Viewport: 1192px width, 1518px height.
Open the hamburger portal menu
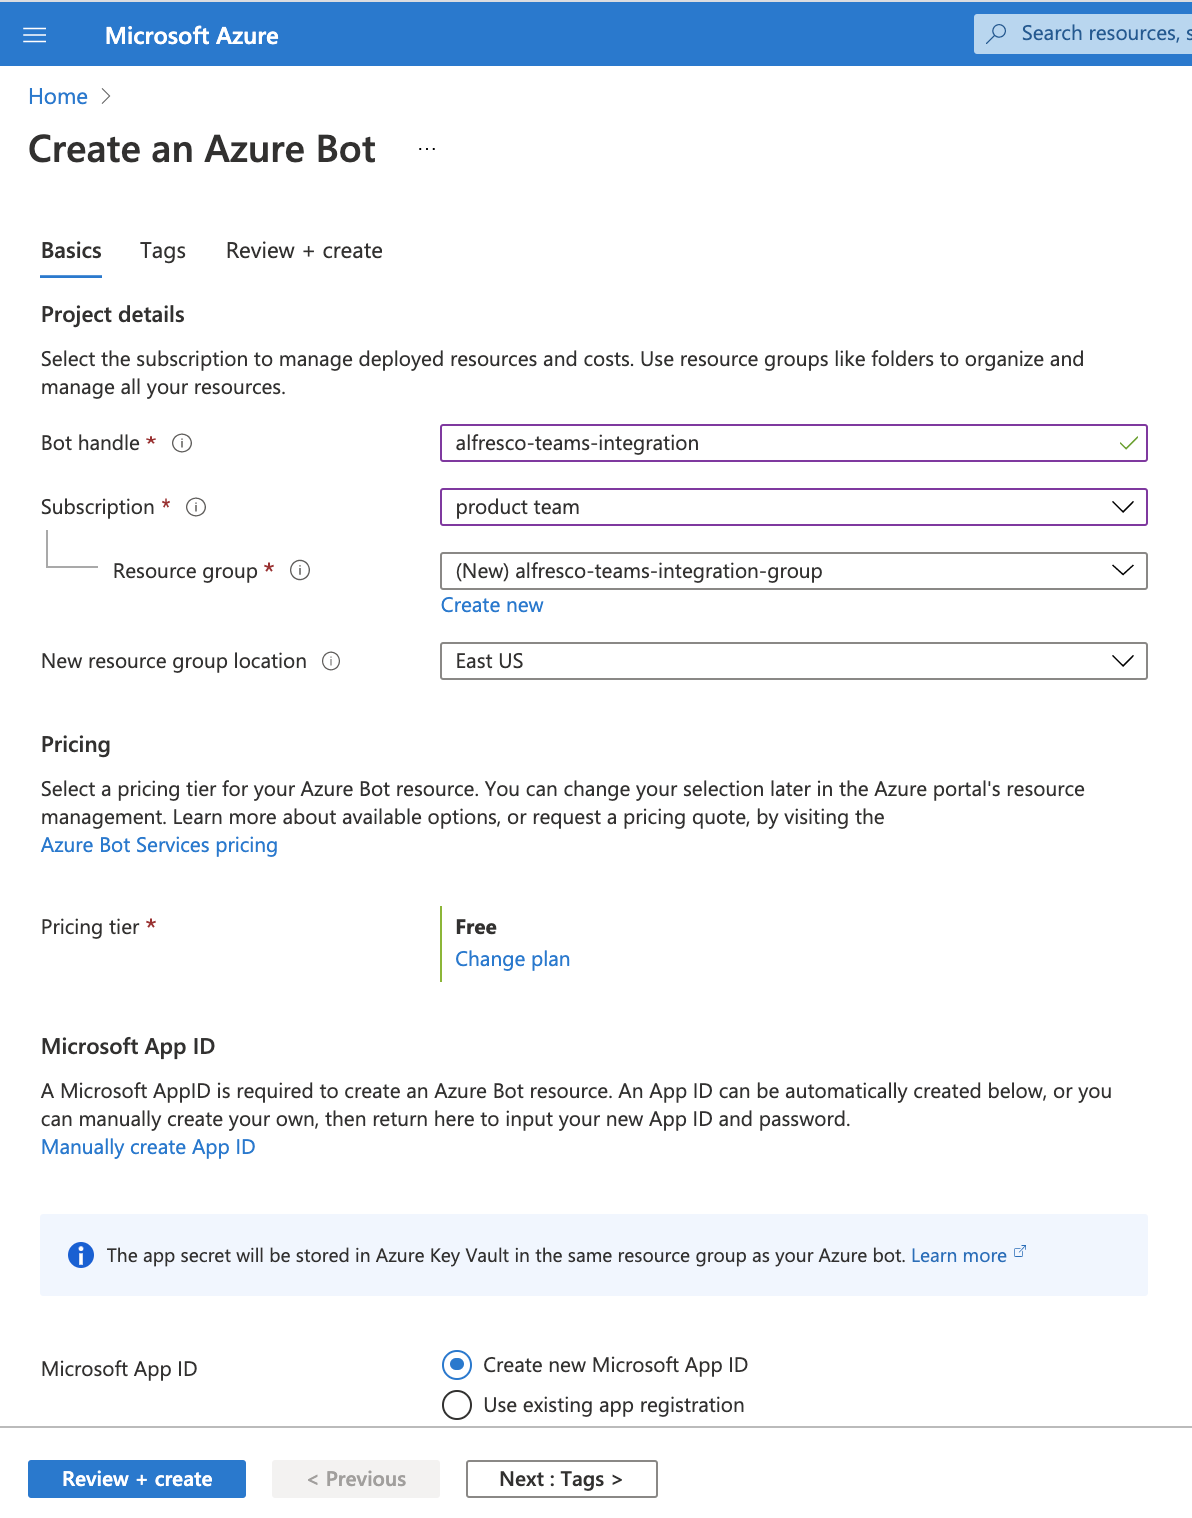35,36
